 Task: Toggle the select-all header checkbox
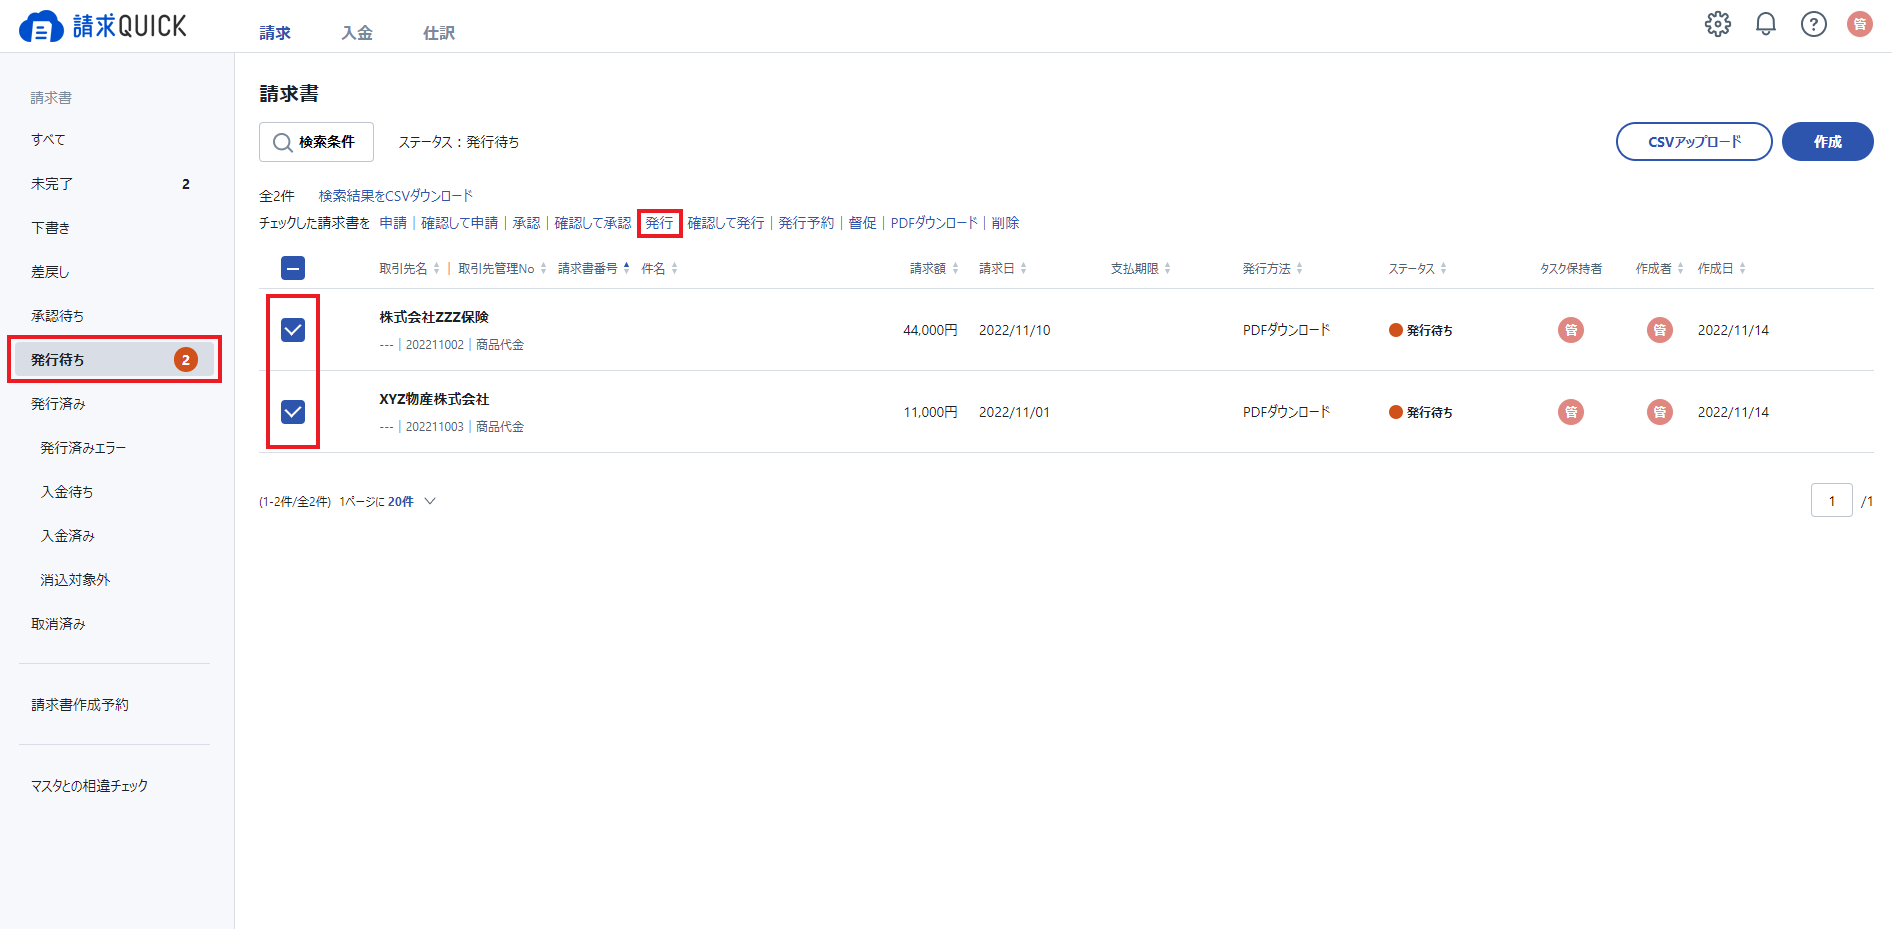(x=293, y=268)
